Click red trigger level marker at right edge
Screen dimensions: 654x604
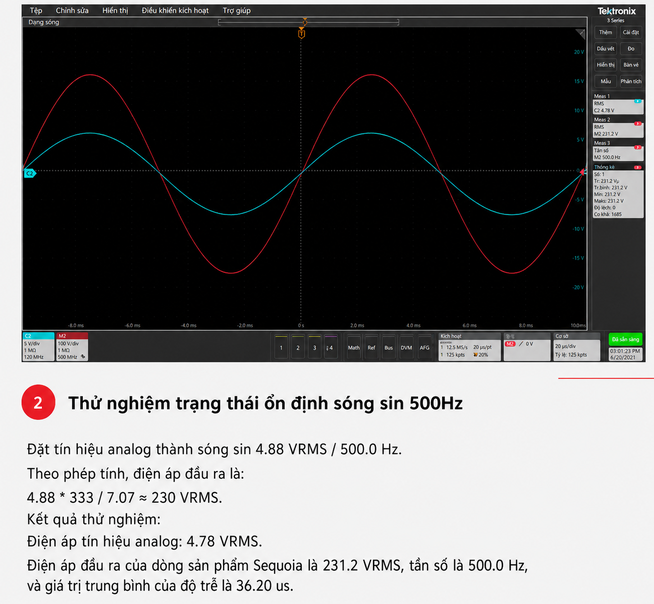pos(583,172)
